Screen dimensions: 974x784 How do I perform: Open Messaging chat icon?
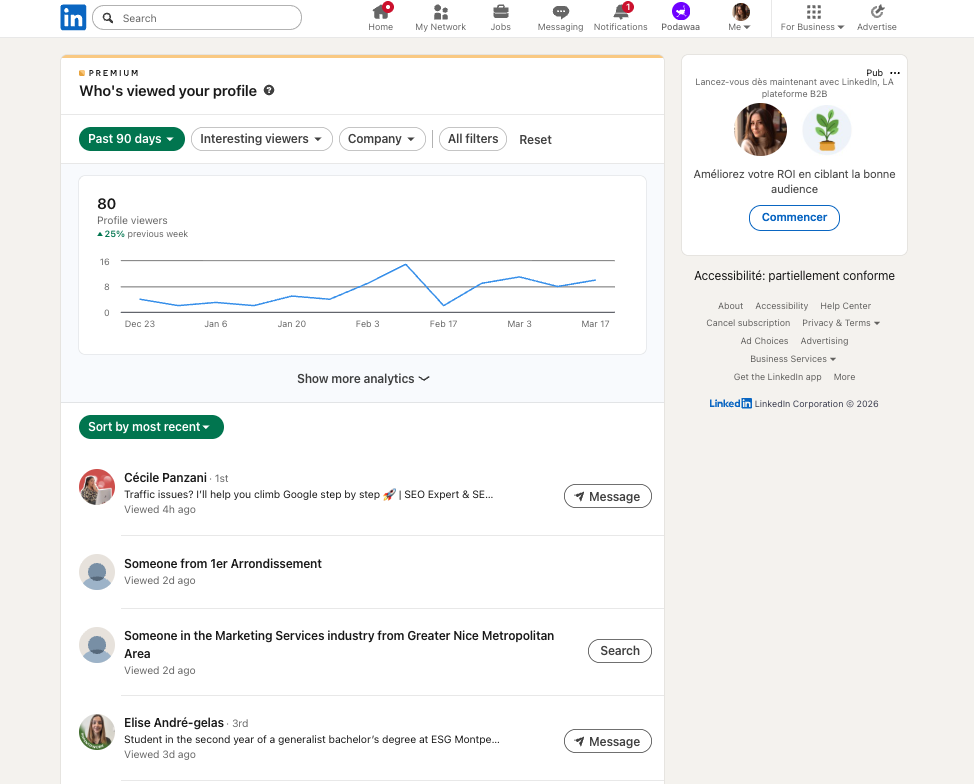560,12
